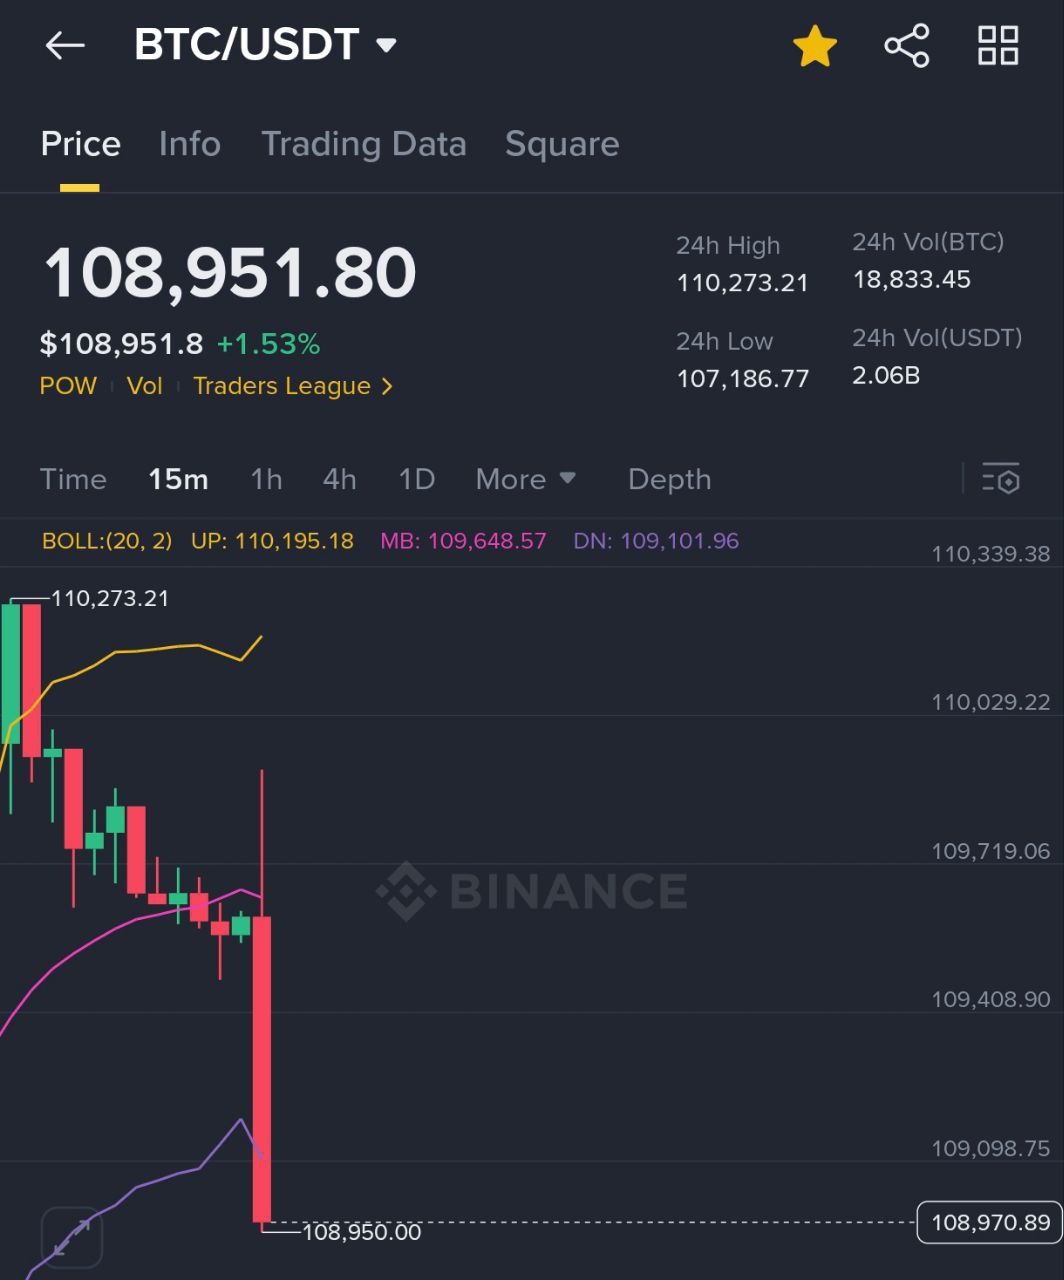Tap the 108,970.89 current price label
The width and height of the screenshot is (1064, 1280).
[989, 1222]
